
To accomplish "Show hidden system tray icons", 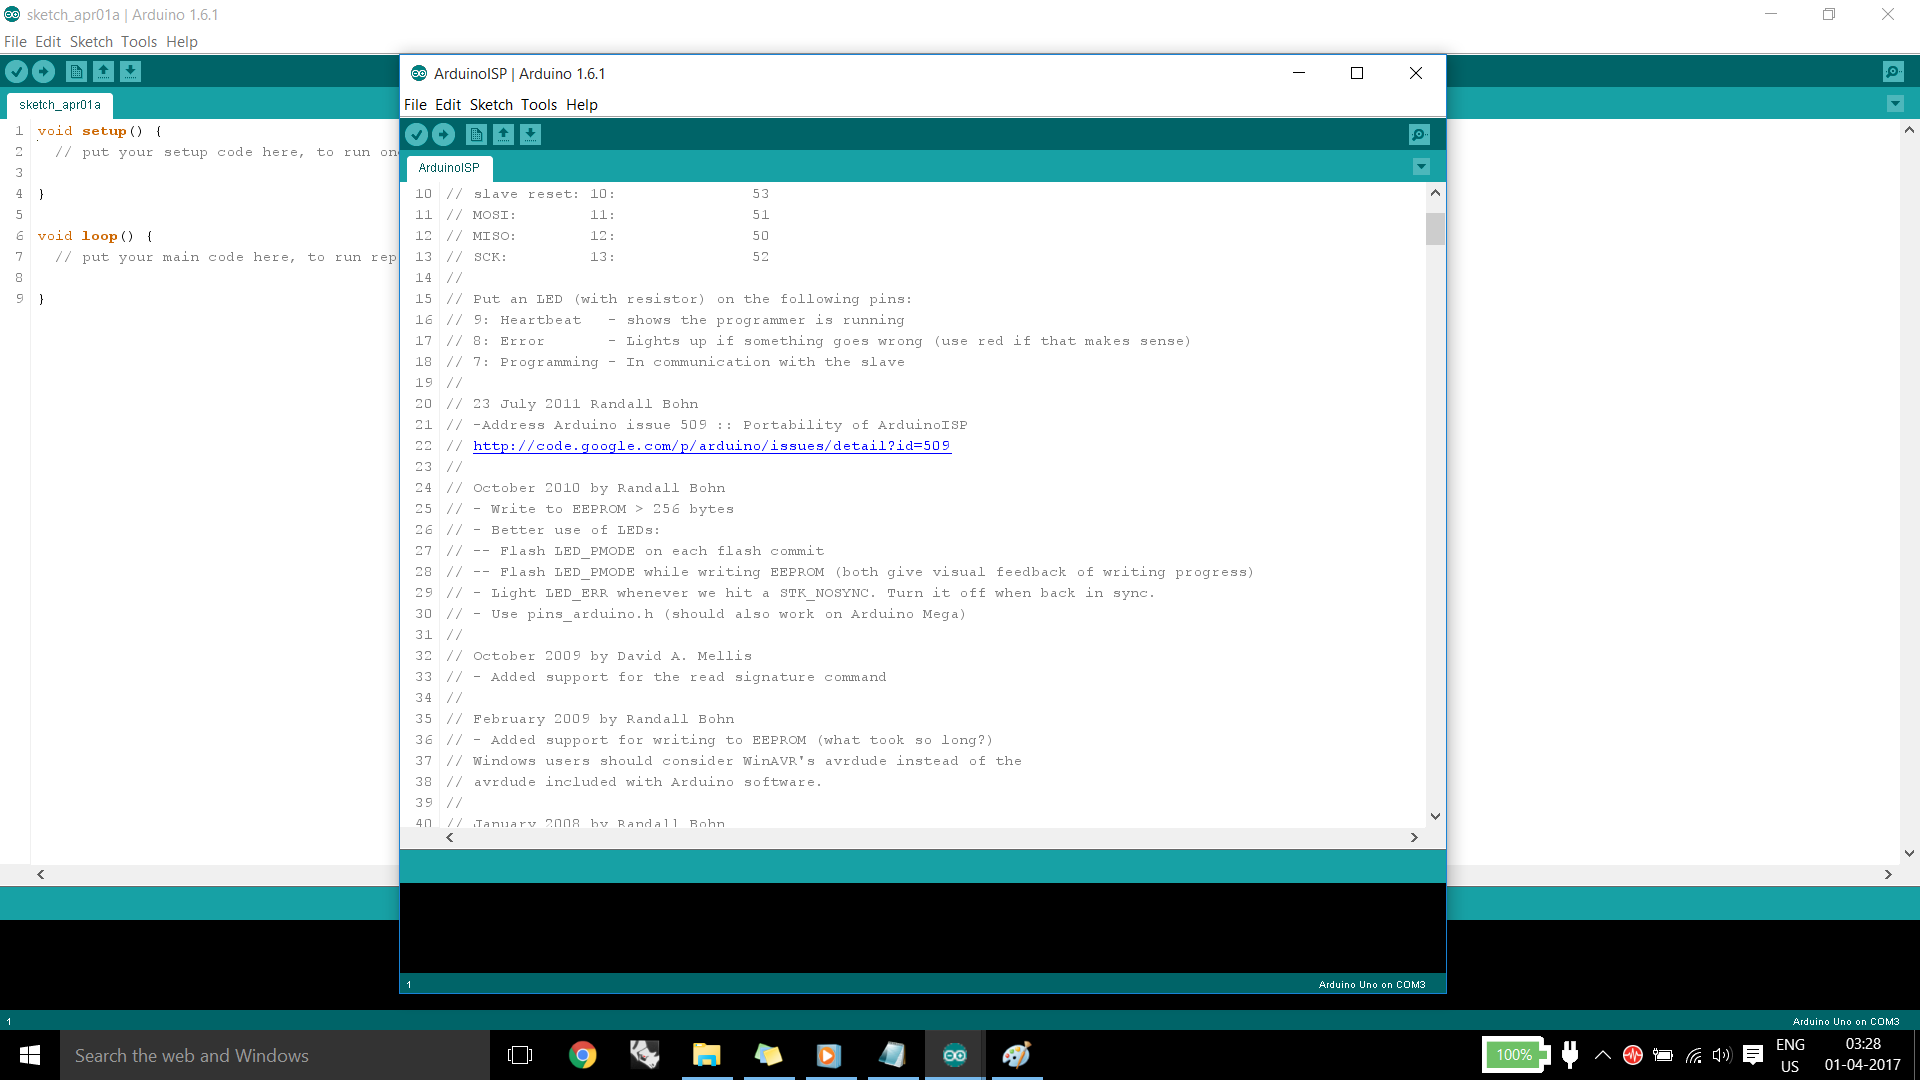I will 1602,1055.
